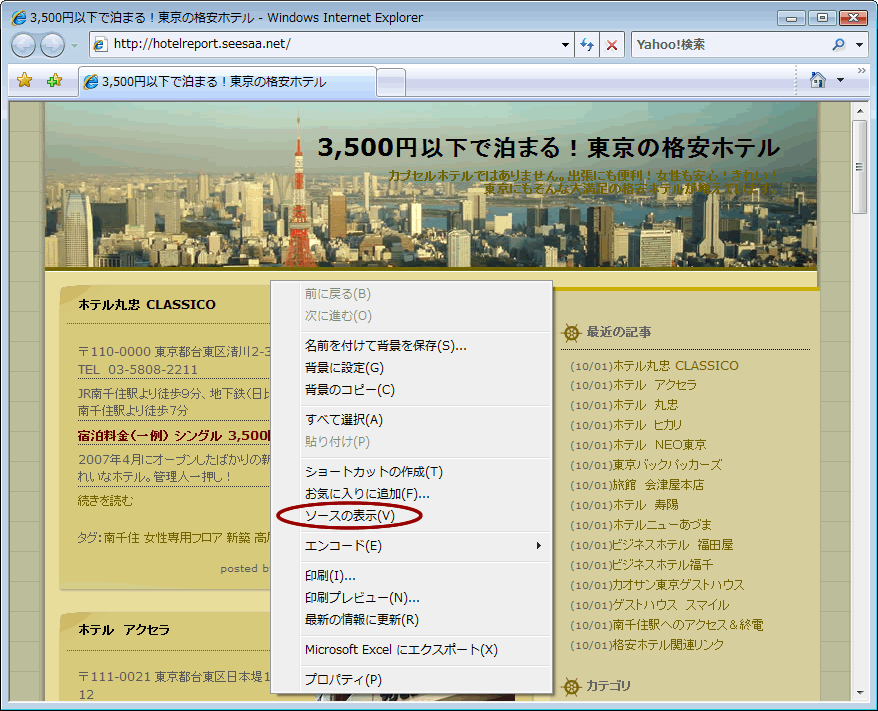
Task: Click the empty new tab button
Action: (x=391, y=81)
